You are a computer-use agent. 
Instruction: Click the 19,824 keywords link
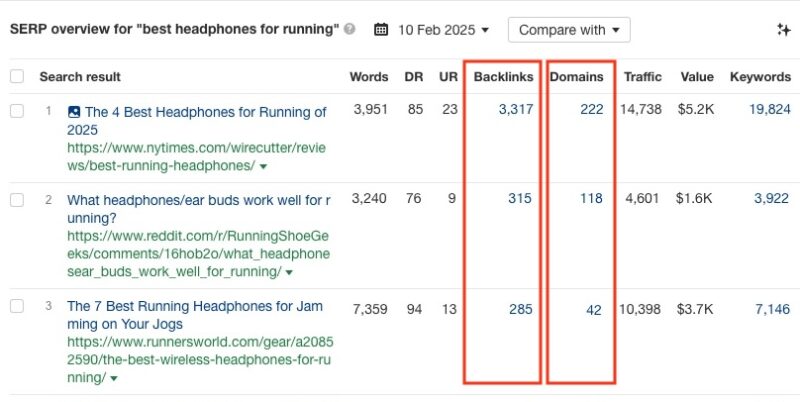(770, 109)
